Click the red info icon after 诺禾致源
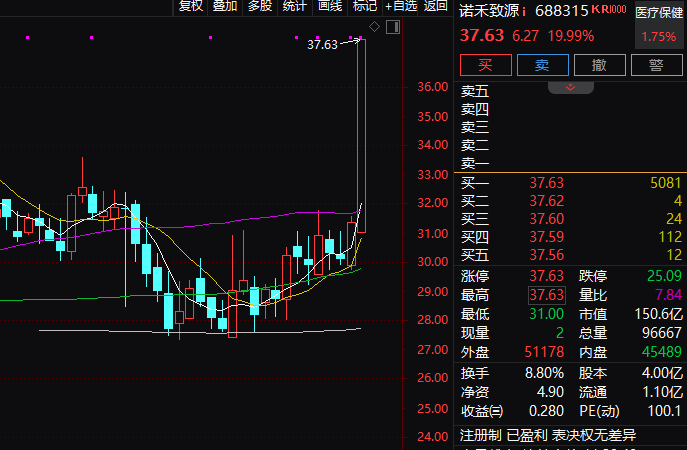Viewport: 687px width, 450px height. pyautogui.click(x=524, y=11)
